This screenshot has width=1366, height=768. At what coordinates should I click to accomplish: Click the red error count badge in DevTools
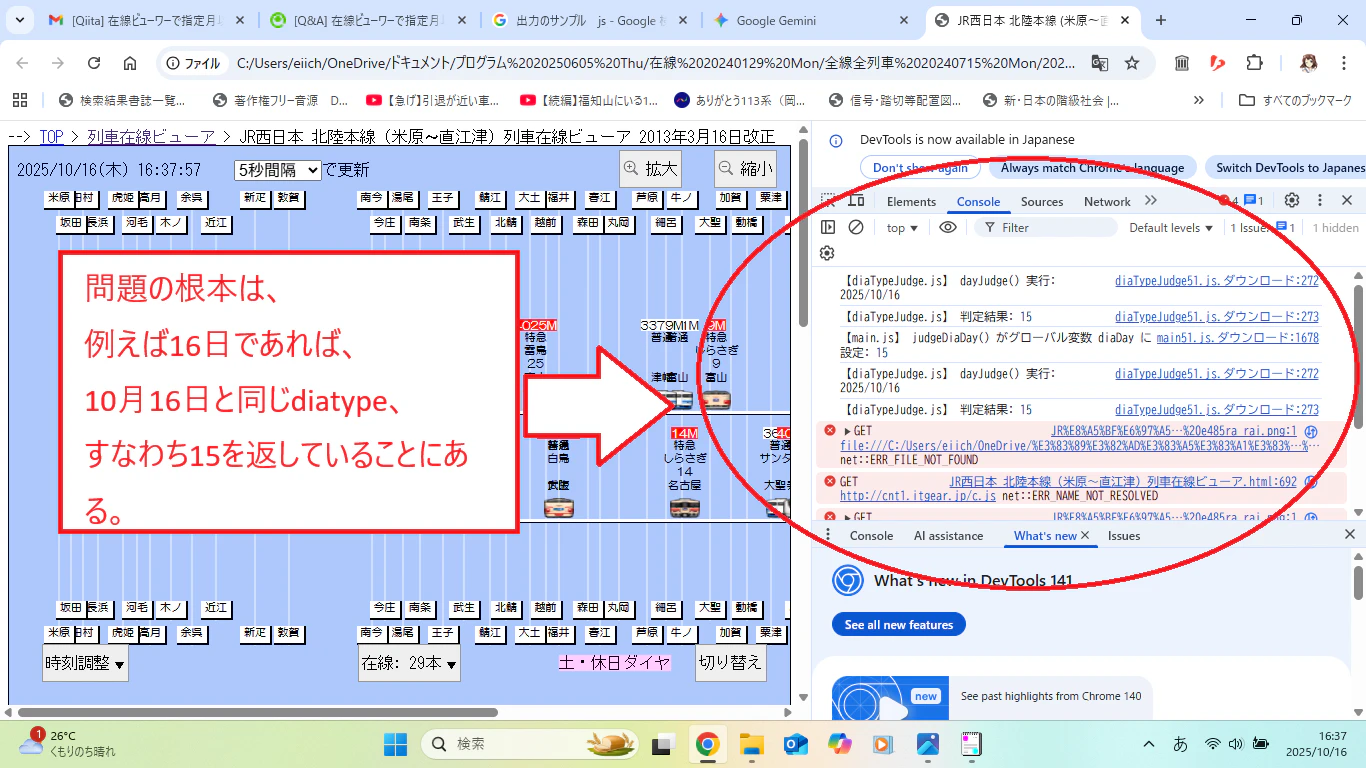pyautogui.click(x=1228, y=201)
